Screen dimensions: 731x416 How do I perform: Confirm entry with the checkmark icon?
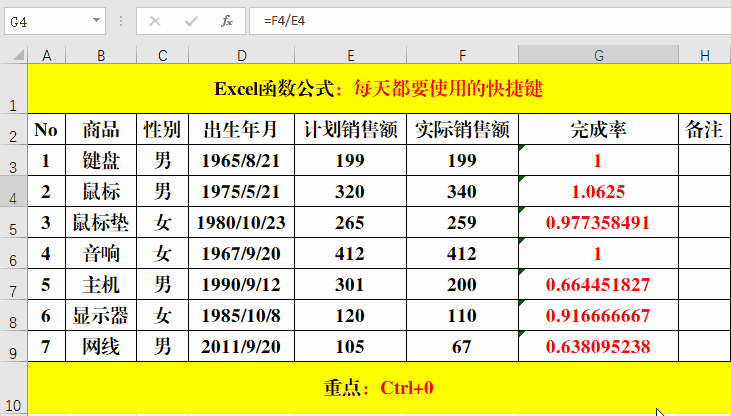click(191, 21)
